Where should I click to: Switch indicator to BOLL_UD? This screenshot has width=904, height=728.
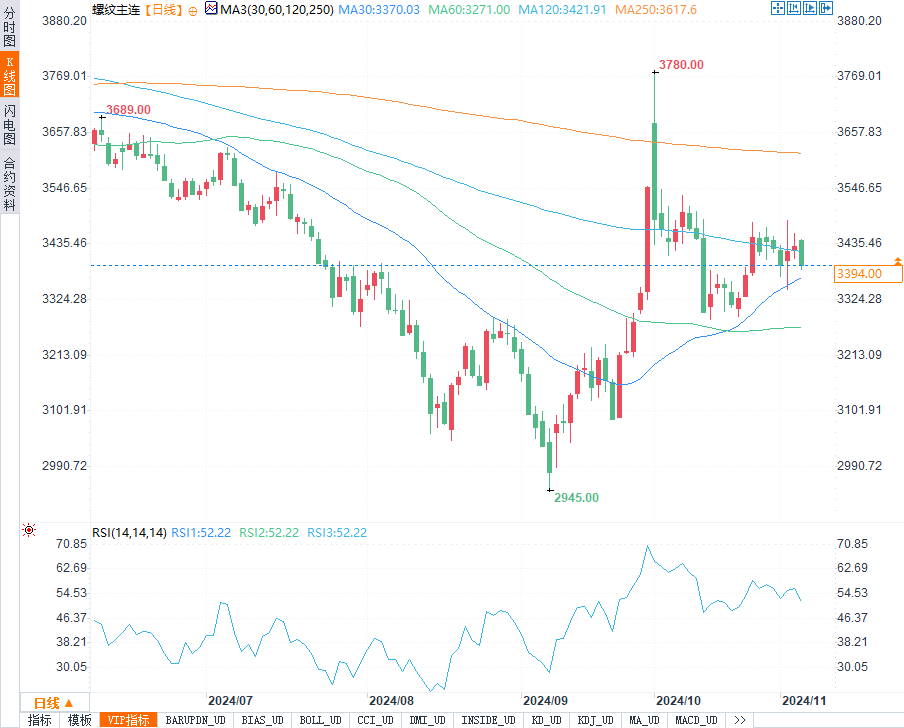[x=319, y=720]
